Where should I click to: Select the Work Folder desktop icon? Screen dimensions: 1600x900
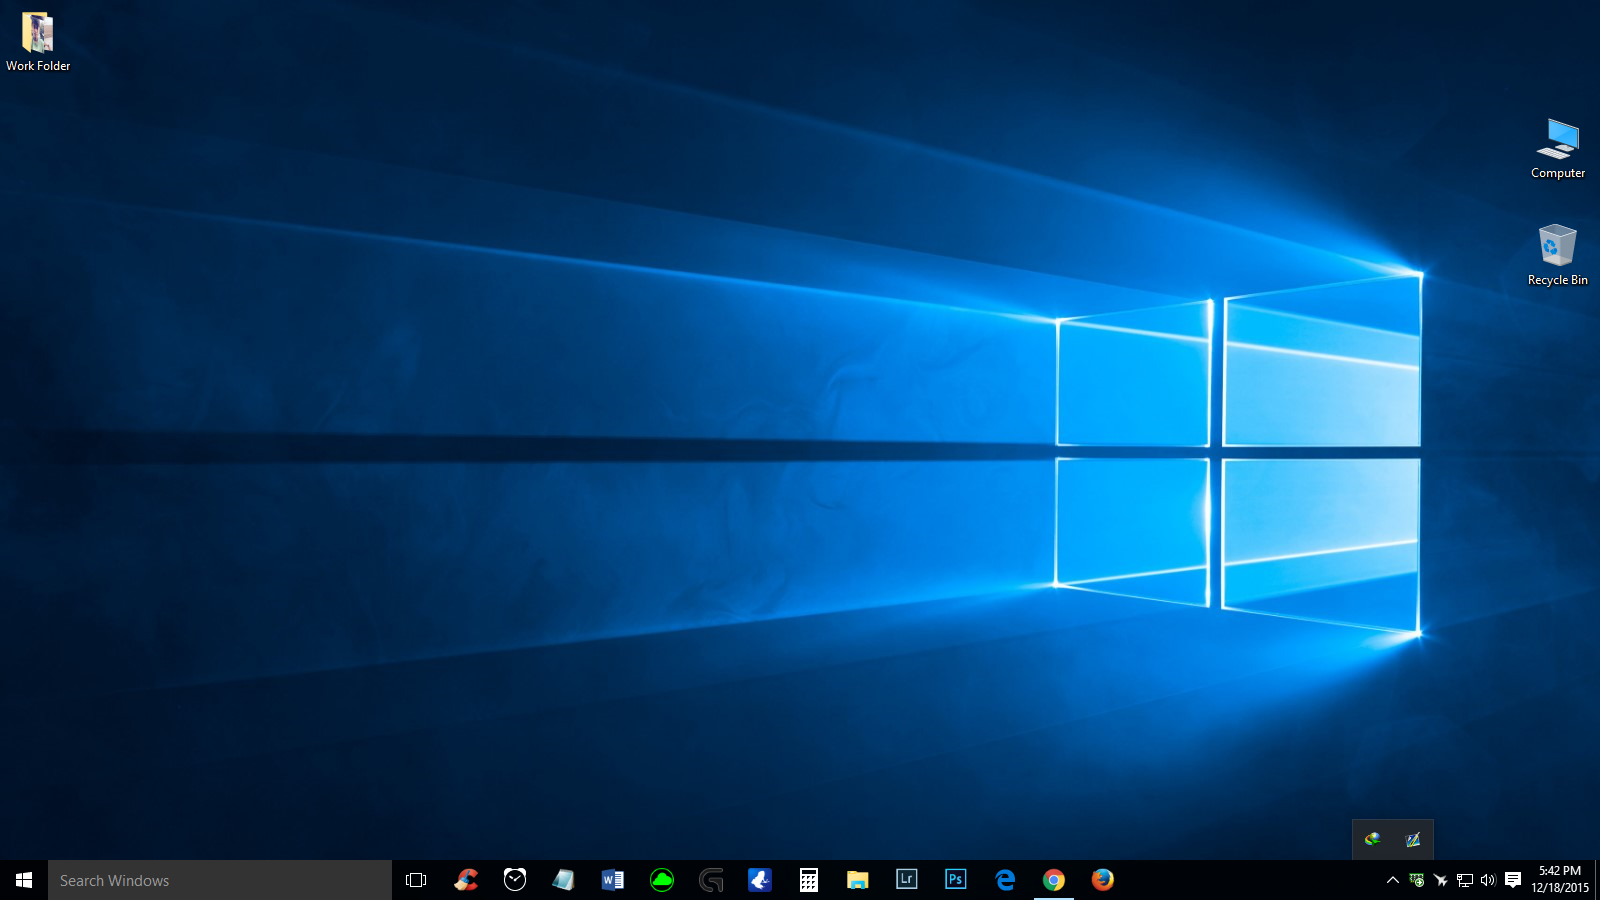38,42
